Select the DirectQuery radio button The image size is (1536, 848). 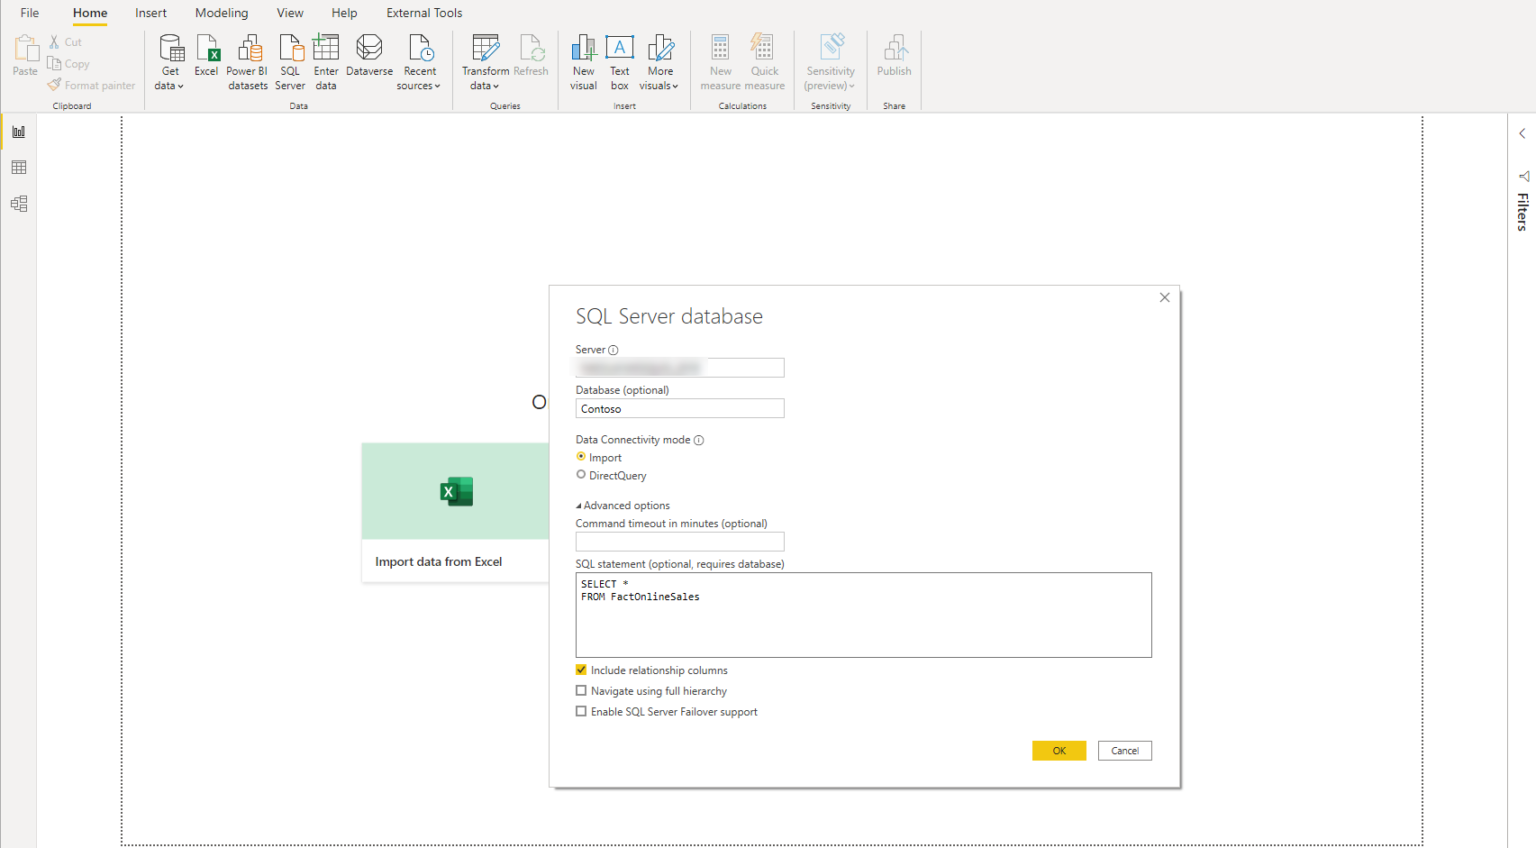click(581, 475)
